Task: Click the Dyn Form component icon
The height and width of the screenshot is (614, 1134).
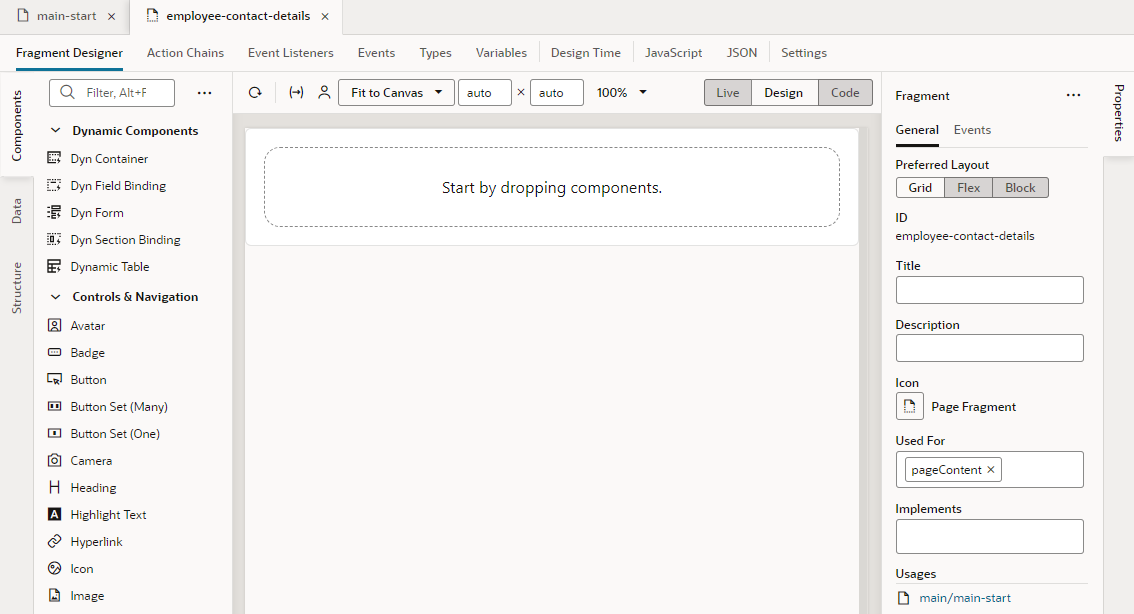Action: coord(54,213)
